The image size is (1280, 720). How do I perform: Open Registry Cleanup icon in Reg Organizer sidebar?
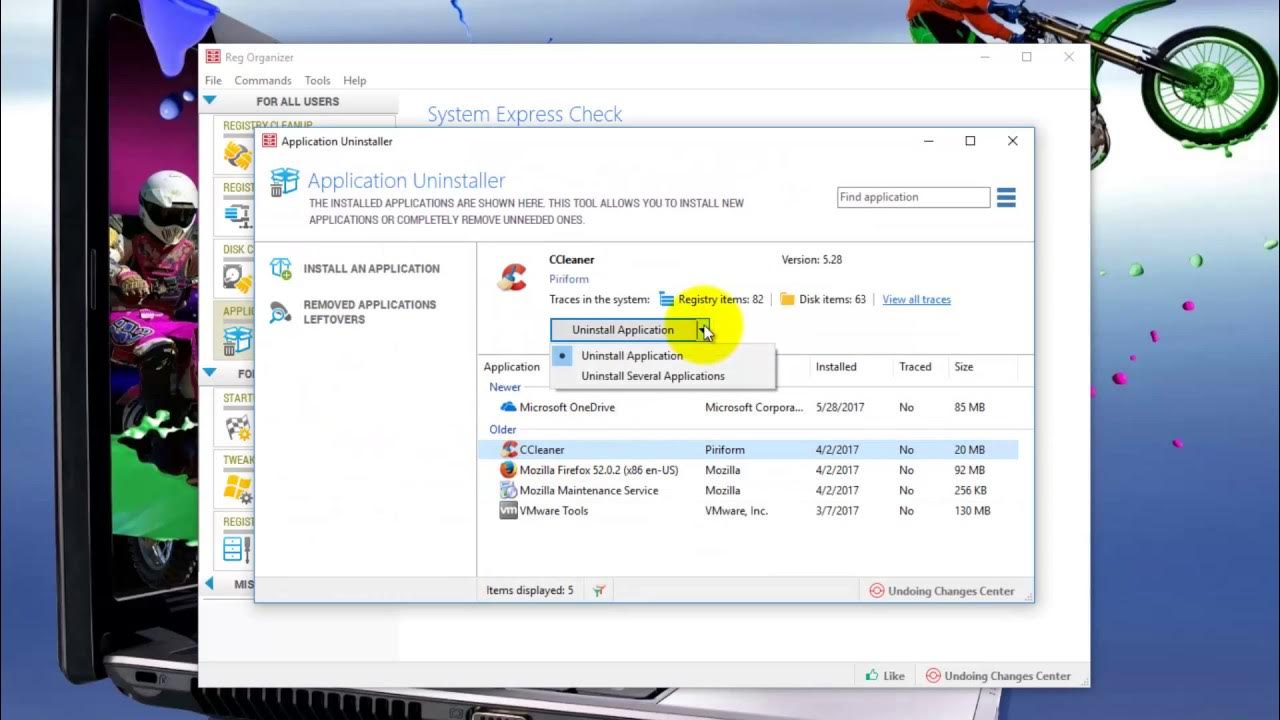point(237,155)
